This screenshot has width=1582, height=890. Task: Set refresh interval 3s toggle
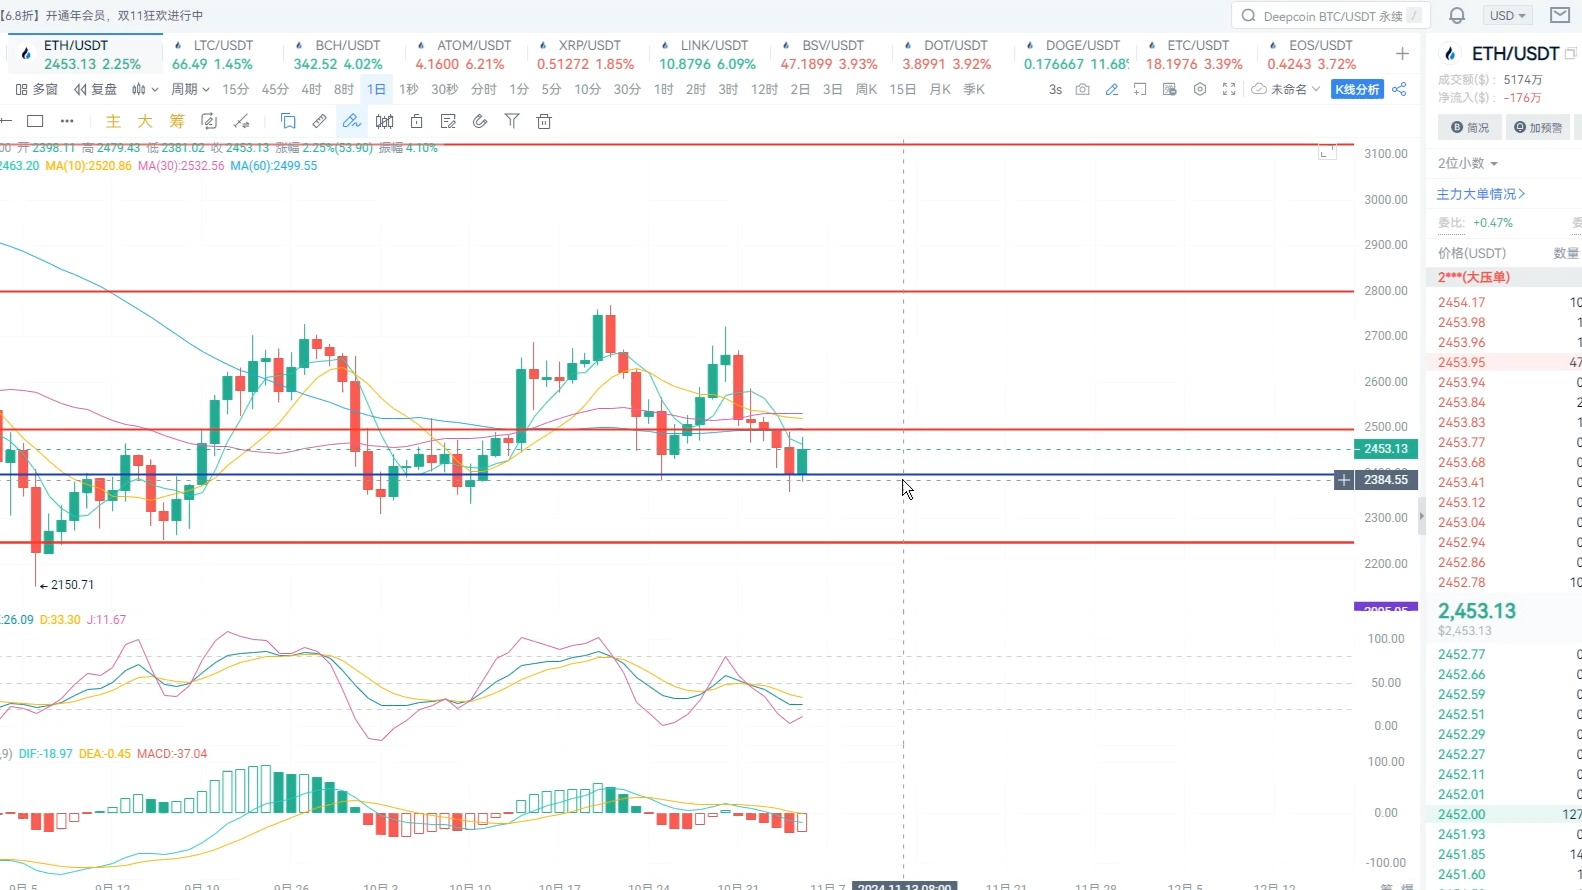(x=1055, y=89)
